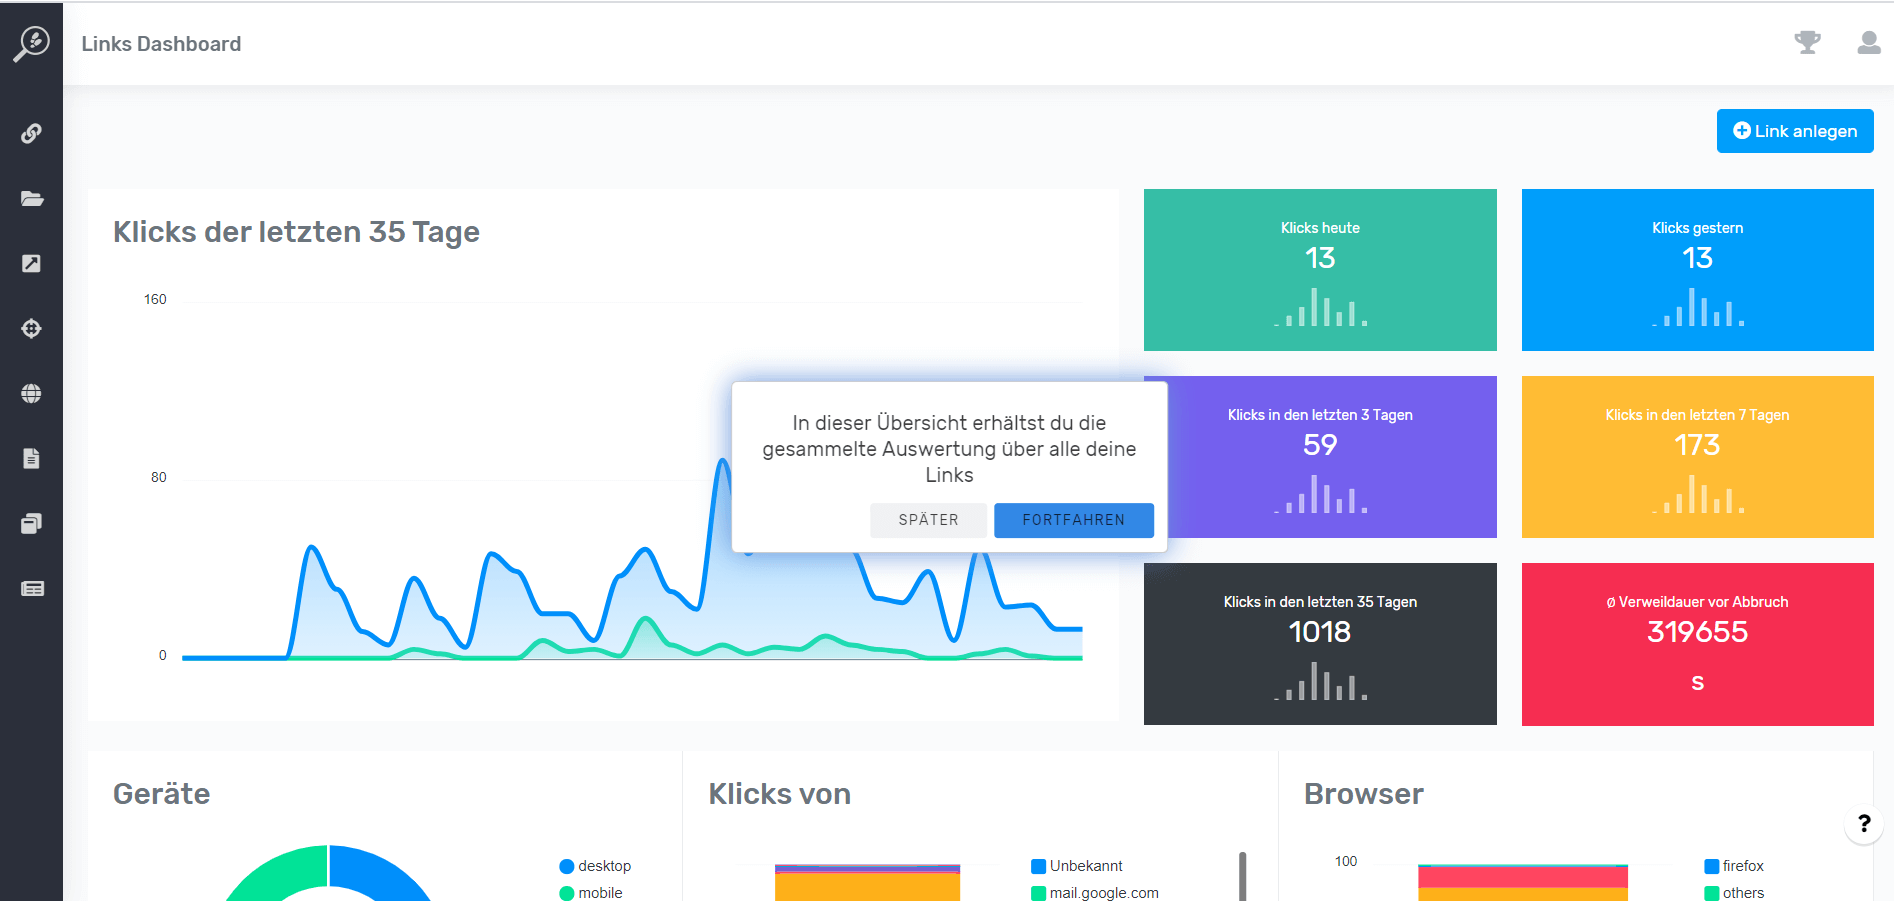The image size is (1894, 901).
Task: Open the document file sidebar icon
Action: 31,458
